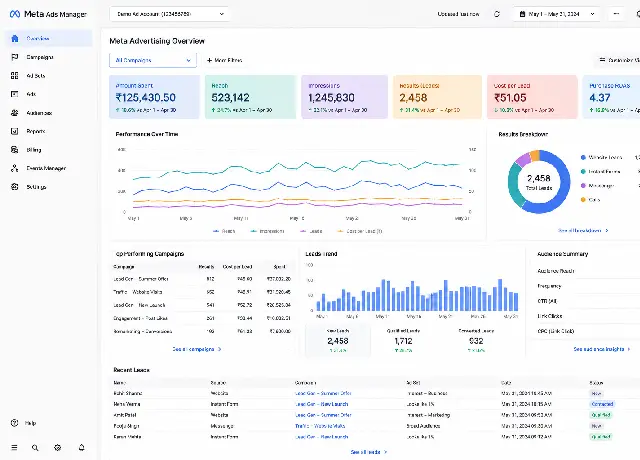Click the search magnifier icon at sidebar bottom
This screenshot has height=460, width=640.
click(x=35, y=448)
